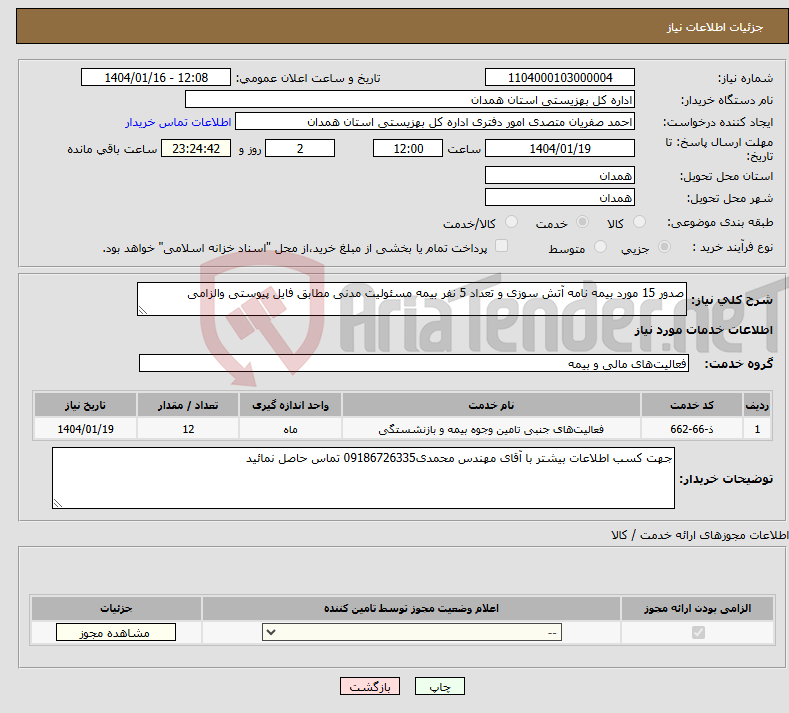
Task: Click the تاریخ نیاز column header
Action: click(x=85, y=405)
